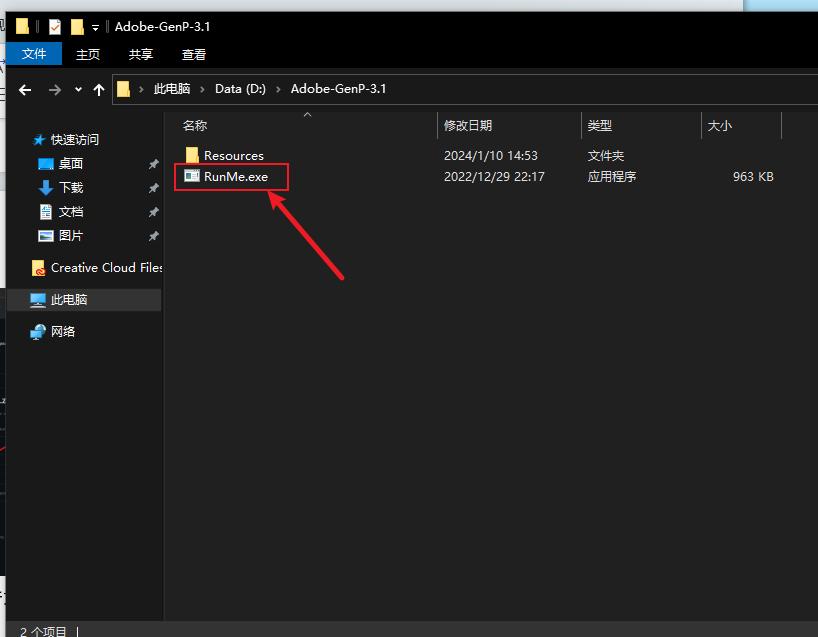Click the 2024/1/10 14:53 date cell
Image resolution: width=818 pixels, height=637 pixels.
point(490,155)
